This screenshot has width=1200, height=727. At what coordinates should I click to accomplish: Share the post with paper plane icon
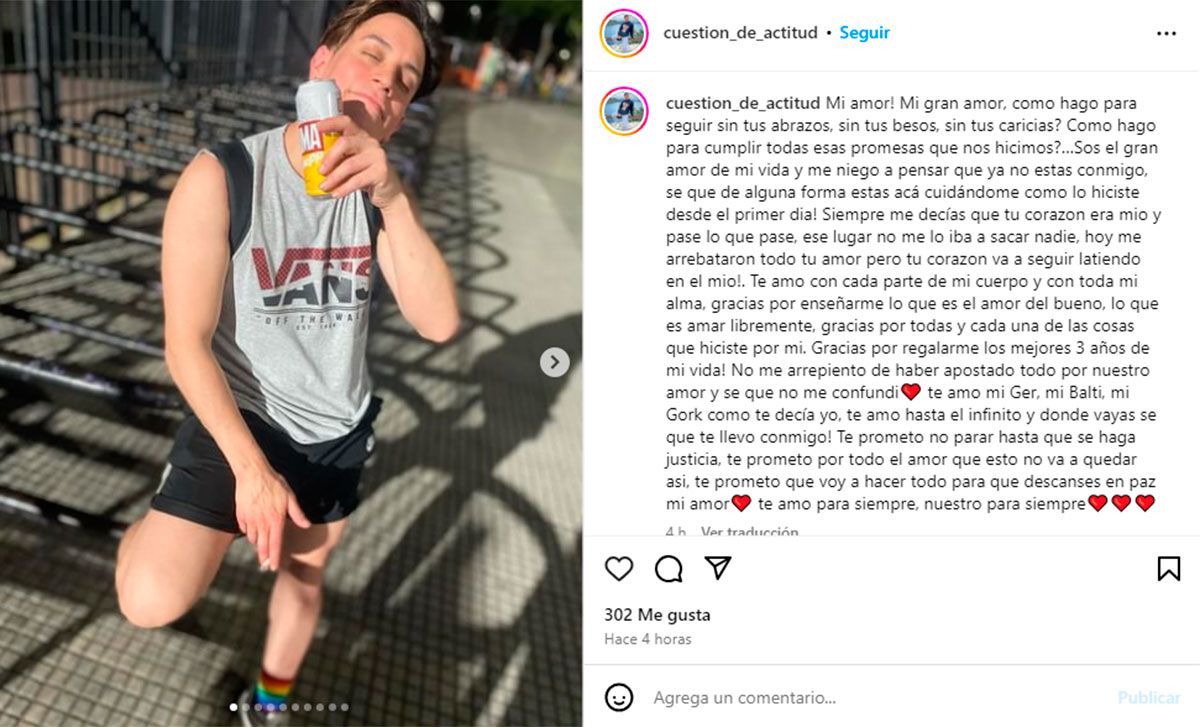[718, 569]
